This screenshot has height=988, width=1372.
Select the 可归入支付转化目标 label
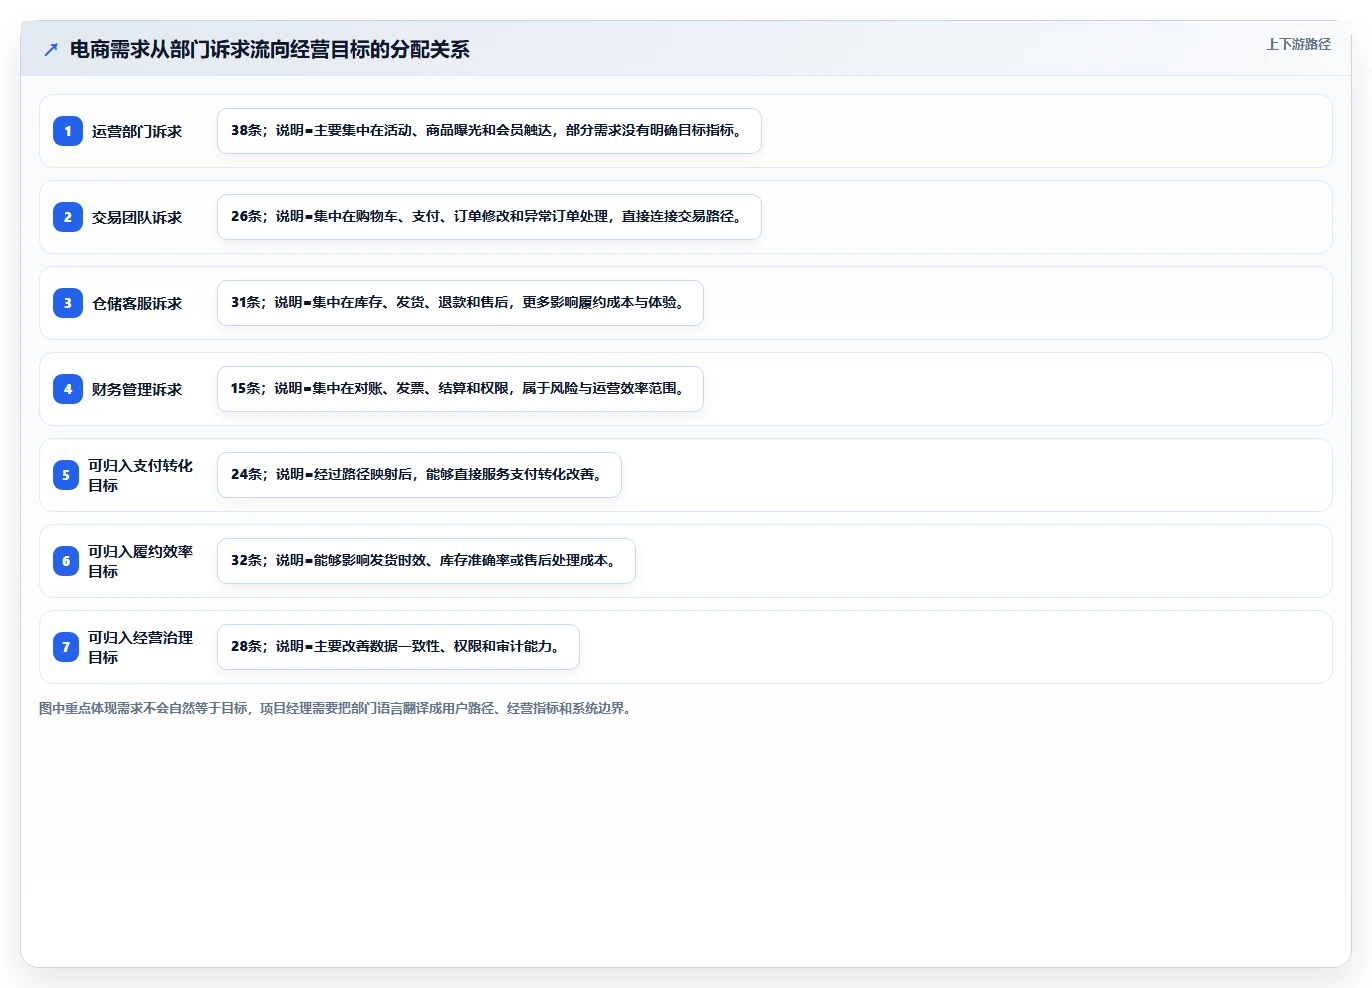[140, 475]
